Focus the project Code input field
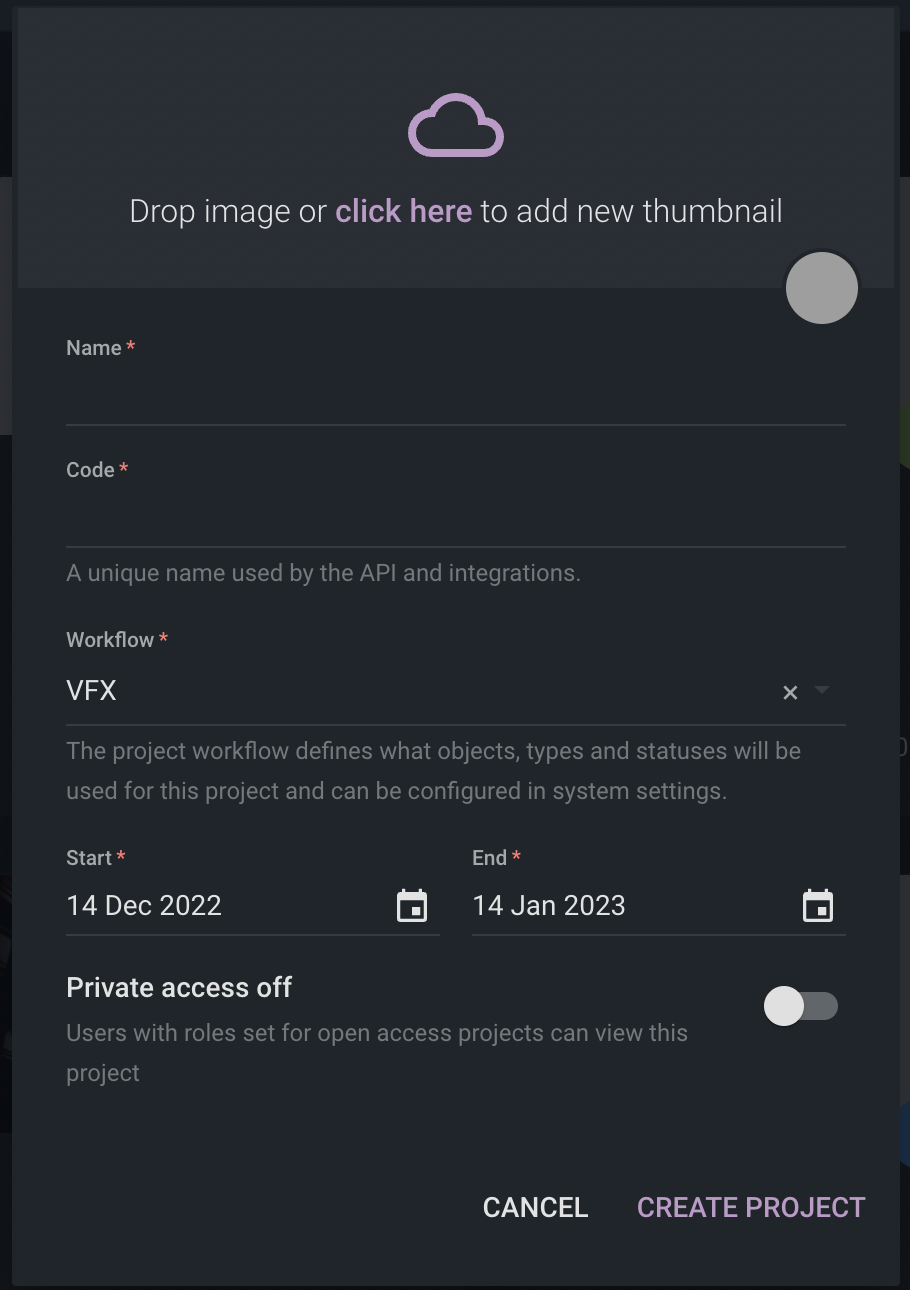Screen dimensions: 910x1290 pyautogui.click(x=456, y=518)
